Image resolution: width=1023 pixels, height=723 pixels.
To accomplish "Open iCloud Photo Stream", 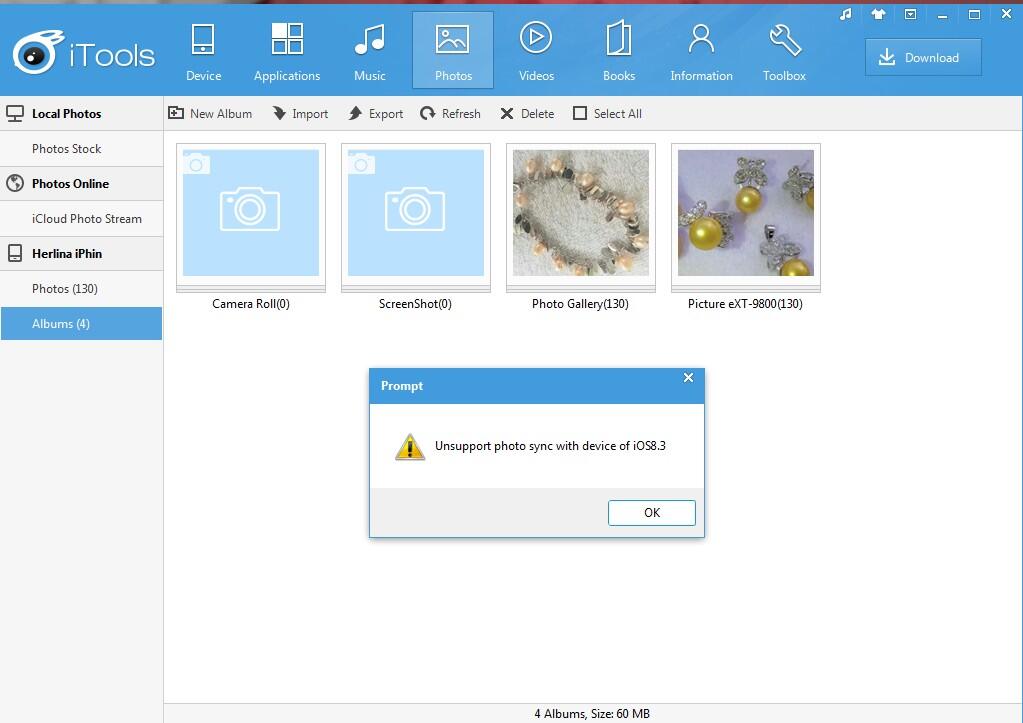I will coord(82,219).
